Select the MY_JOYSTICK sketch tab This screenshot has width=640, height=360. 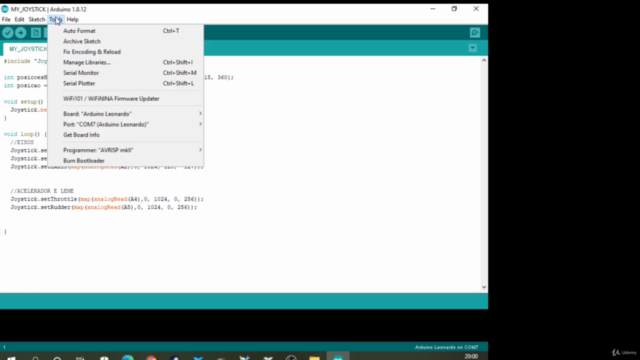click(x=26, y=49)
